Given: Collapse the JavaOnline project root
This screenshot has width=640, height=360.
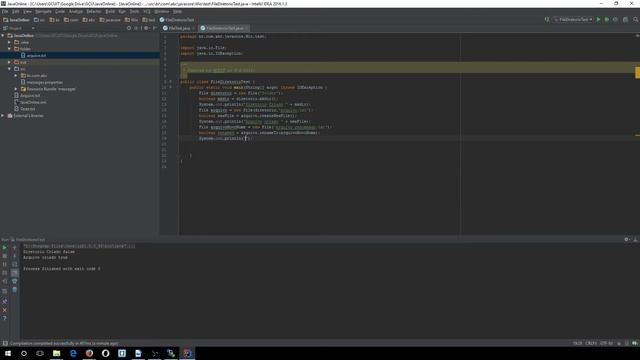Looking at the screenshot, I should pyautogui.click(x=3, y=36).
